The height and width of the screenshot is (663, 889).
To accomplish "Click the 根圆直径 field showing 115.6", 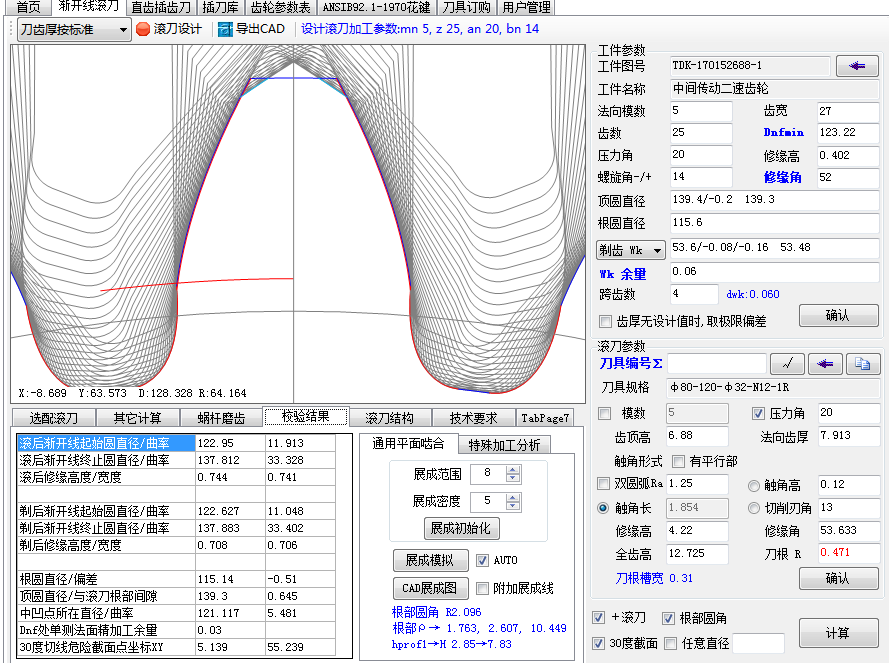I will [774, 223].
